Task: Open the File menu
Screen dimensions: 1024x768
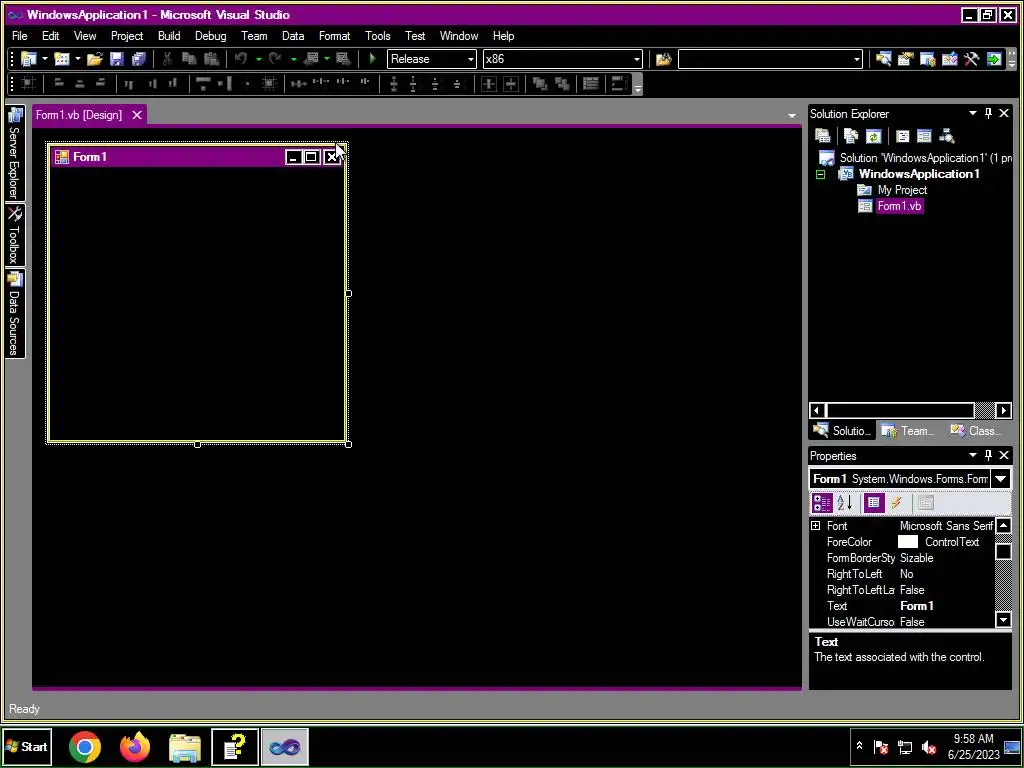Action: pos(20,36)
